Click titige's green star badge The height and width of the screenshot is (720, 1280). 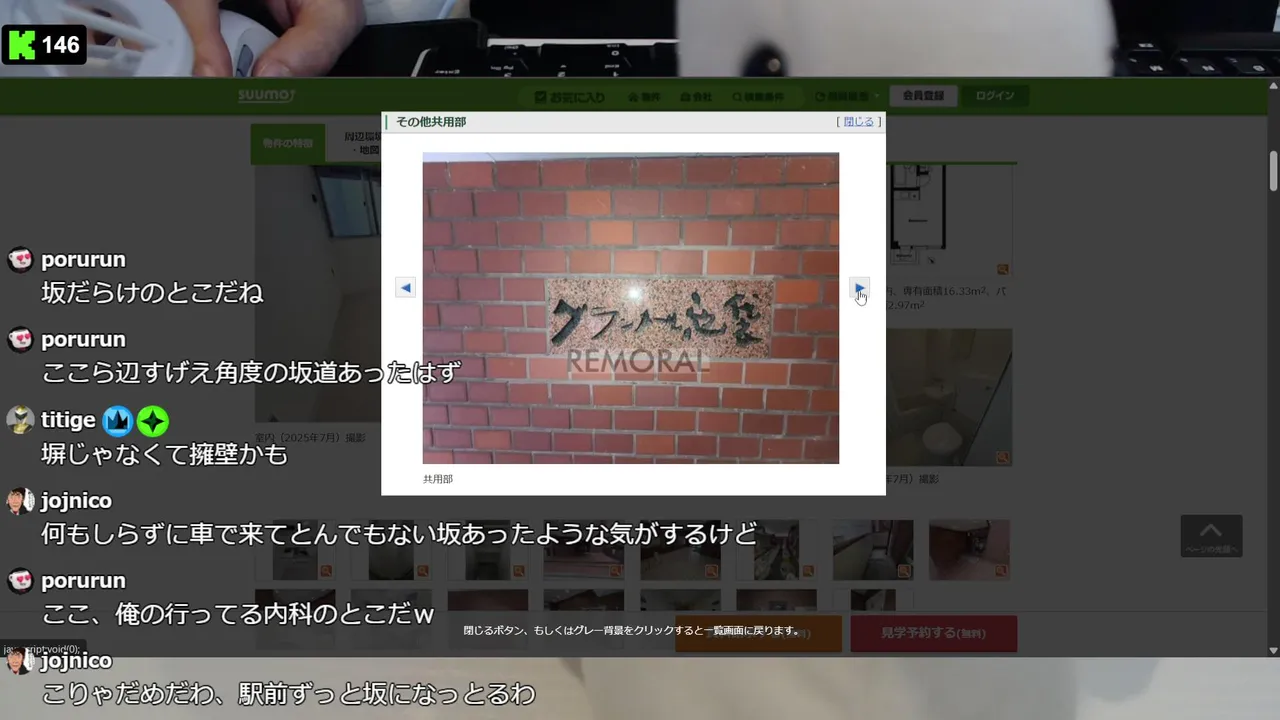(x=152, y=421)
